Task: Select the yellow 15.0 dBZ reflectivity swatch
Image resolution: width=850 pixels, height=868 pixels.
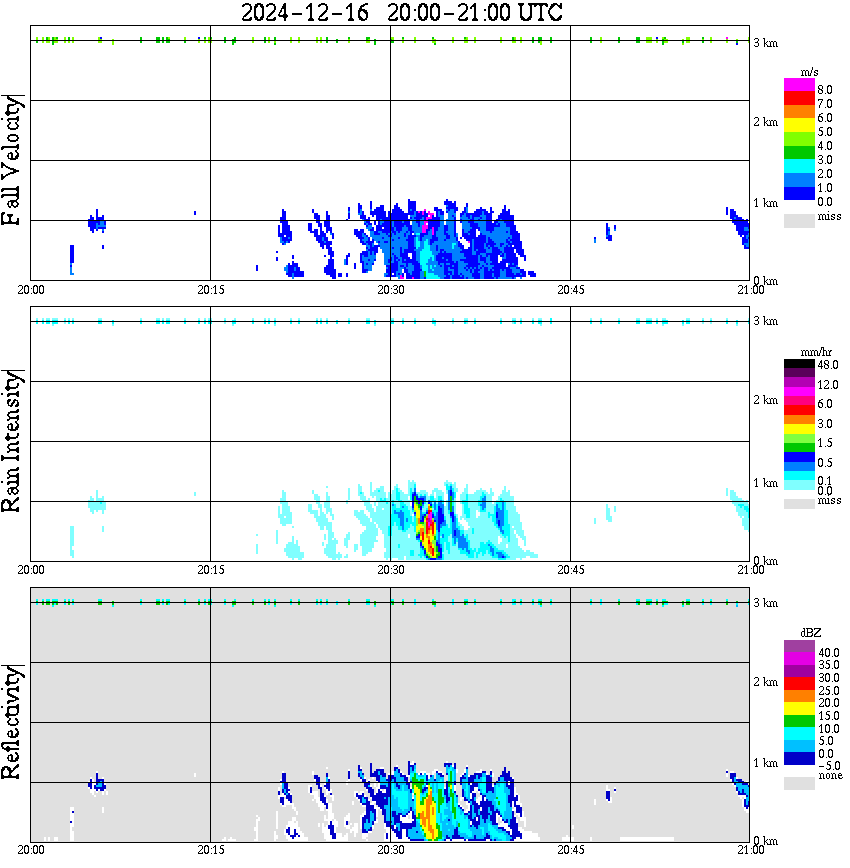Action: (799, 709)
